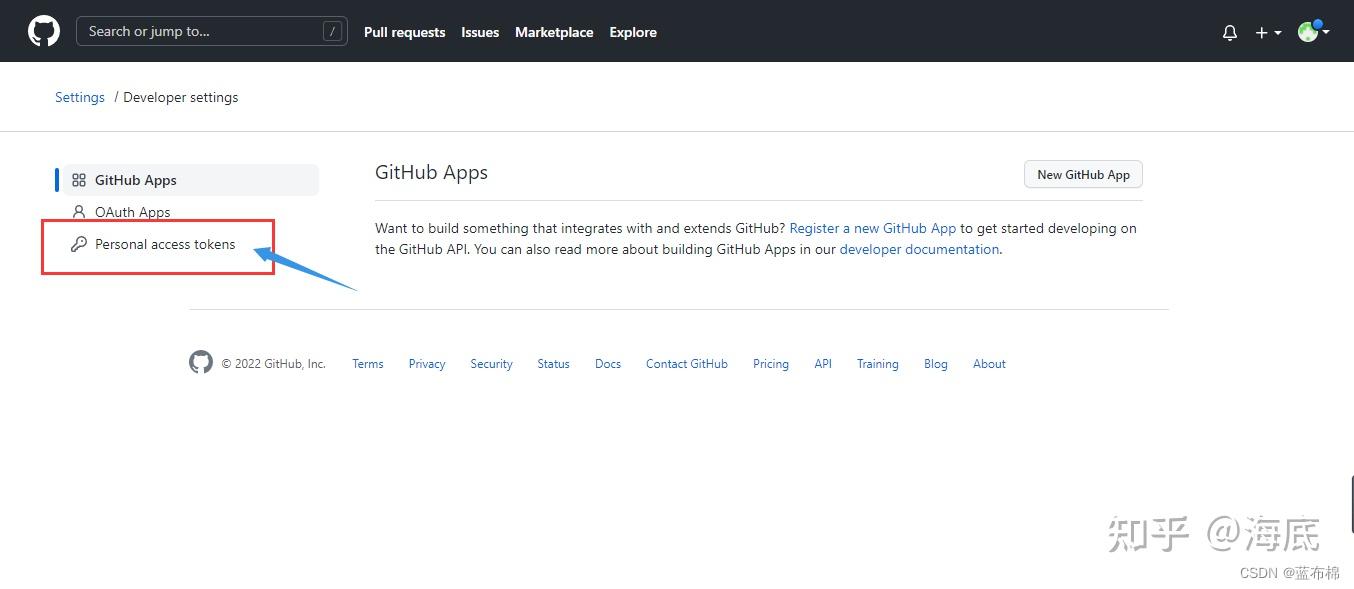Click the Contact GitHub footer link
Screen dimensions: 1354x589
click(686, 364)
